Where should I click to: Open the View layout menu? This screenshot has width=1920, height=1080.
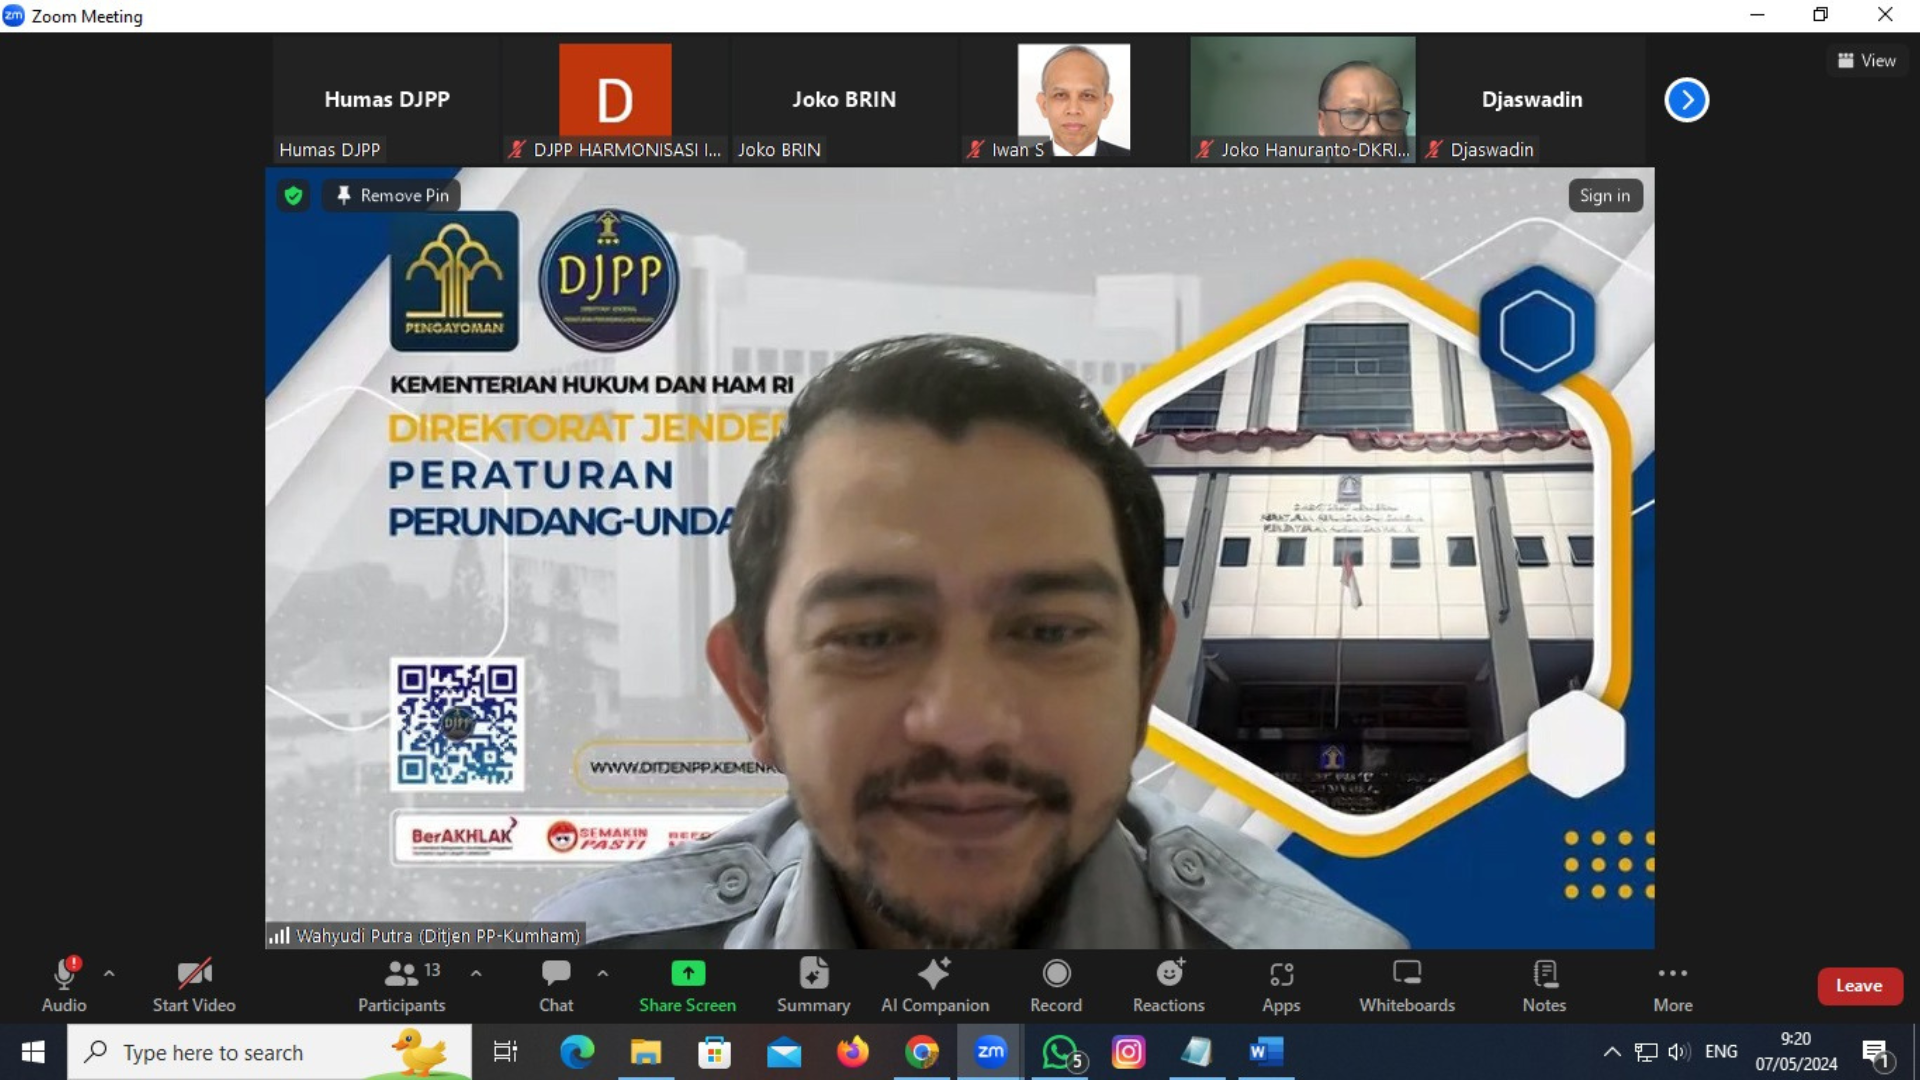click(1867, 60)
